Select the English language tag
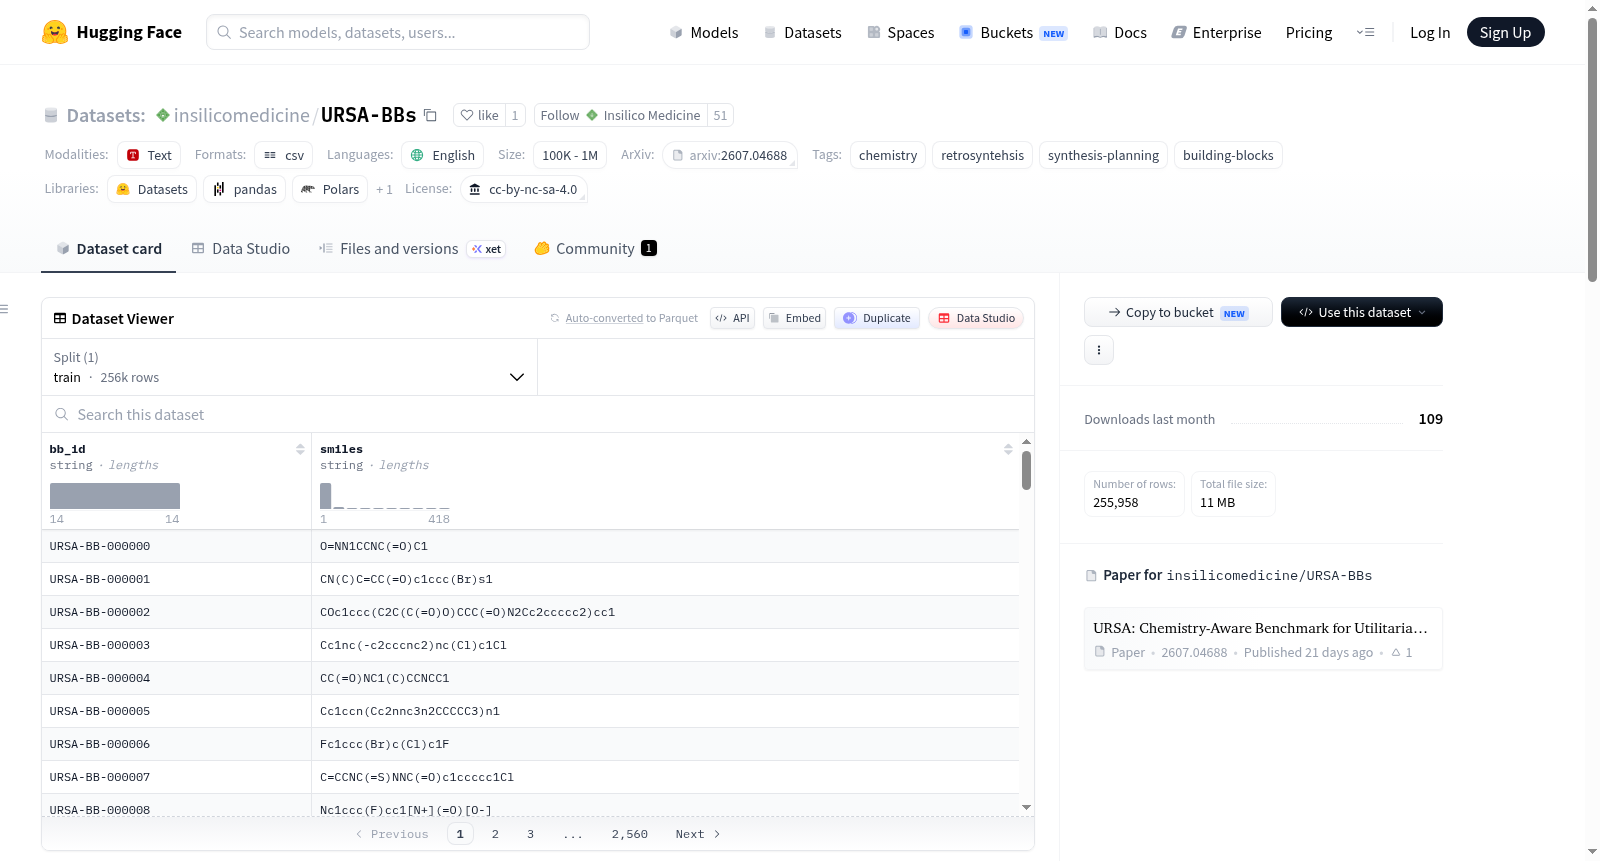 tap(443, 155)
